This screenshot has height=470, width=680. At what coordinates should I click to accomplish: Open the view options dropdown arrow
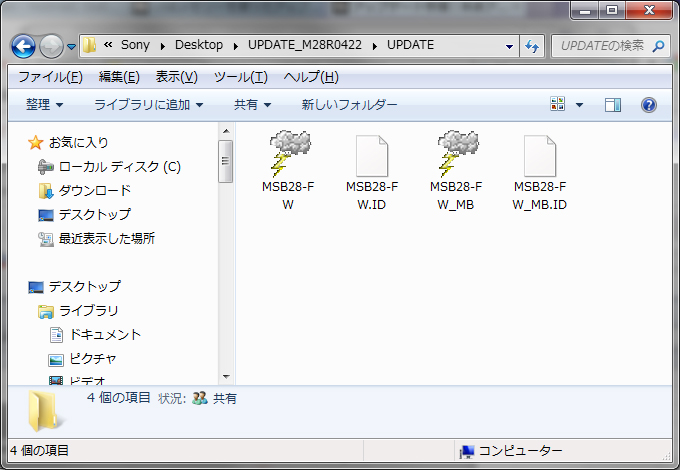[579, 105]
